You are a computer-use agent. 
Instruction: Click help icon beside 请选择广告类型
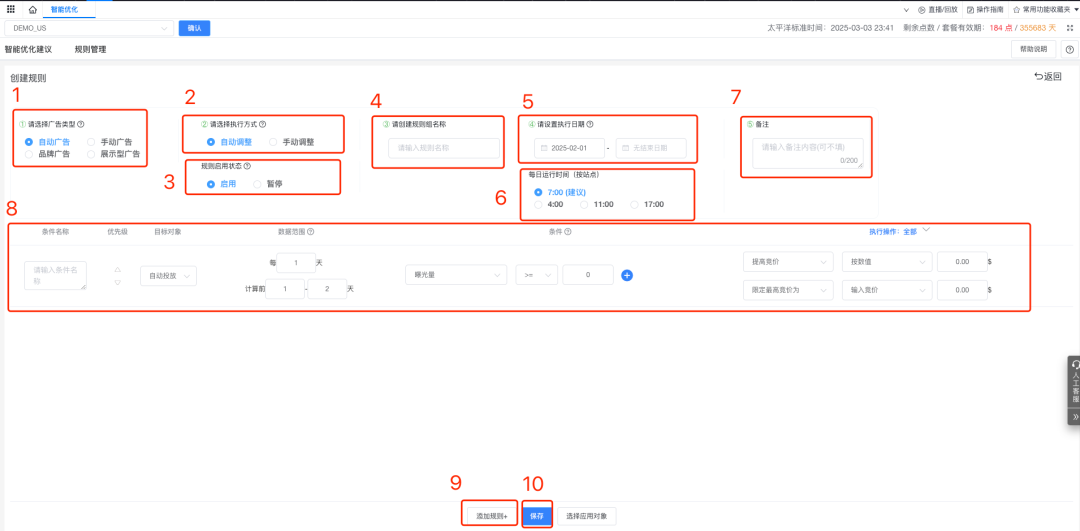coord(81,125)
